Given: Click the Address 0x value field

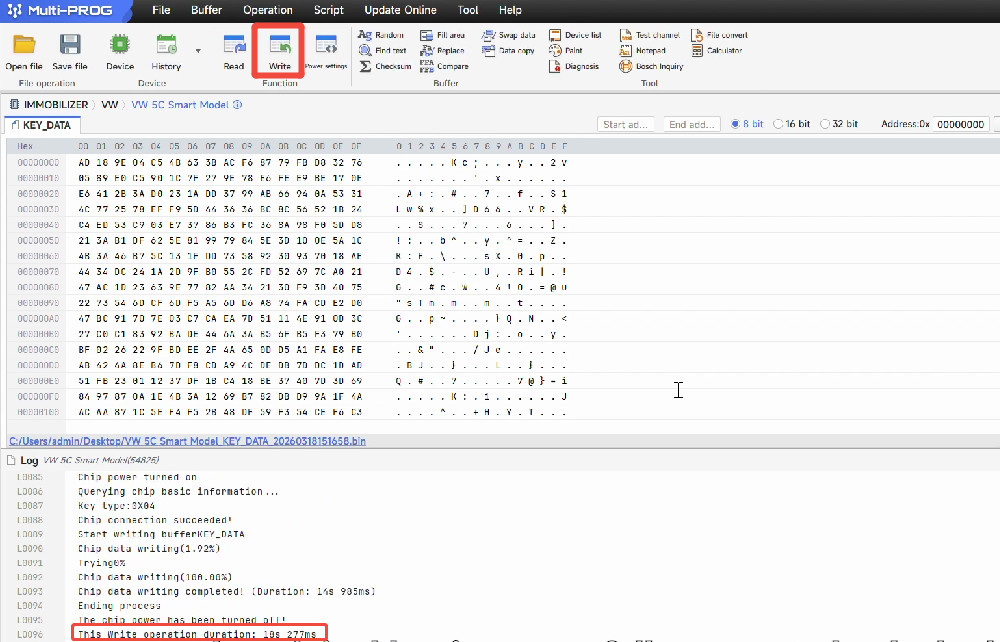Looking at the screenshot, I should pyautogui.click(x=959, y=124).
